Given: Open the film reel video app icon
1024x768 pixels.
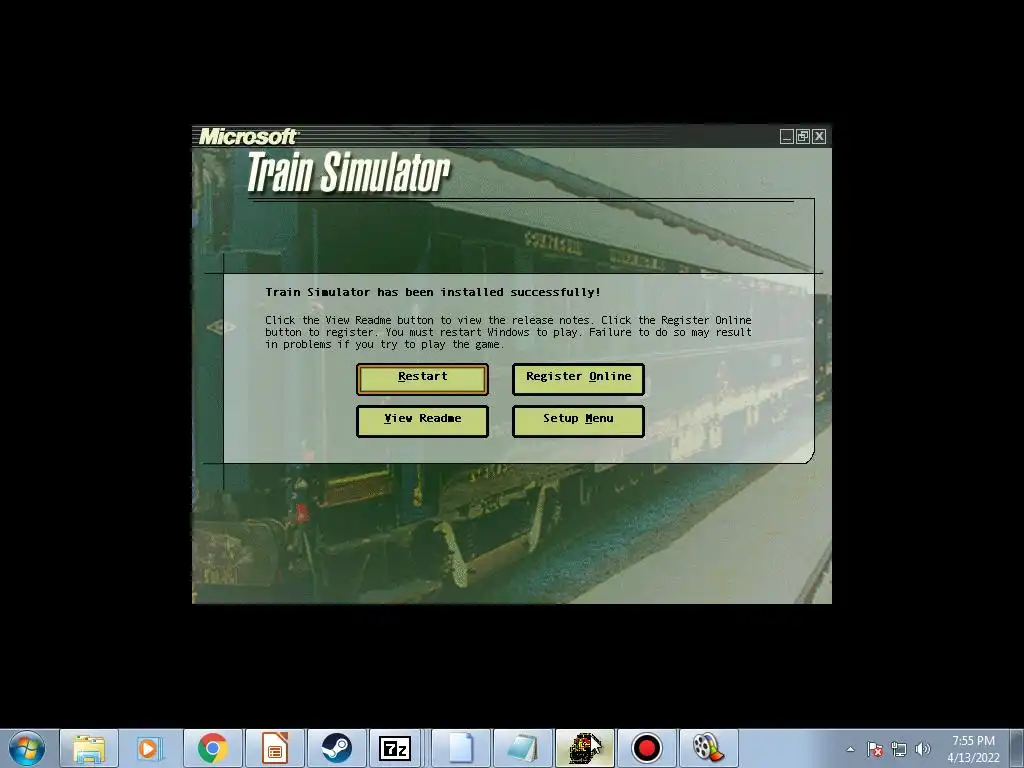Looking at the screenshot, I should point(709,748).
